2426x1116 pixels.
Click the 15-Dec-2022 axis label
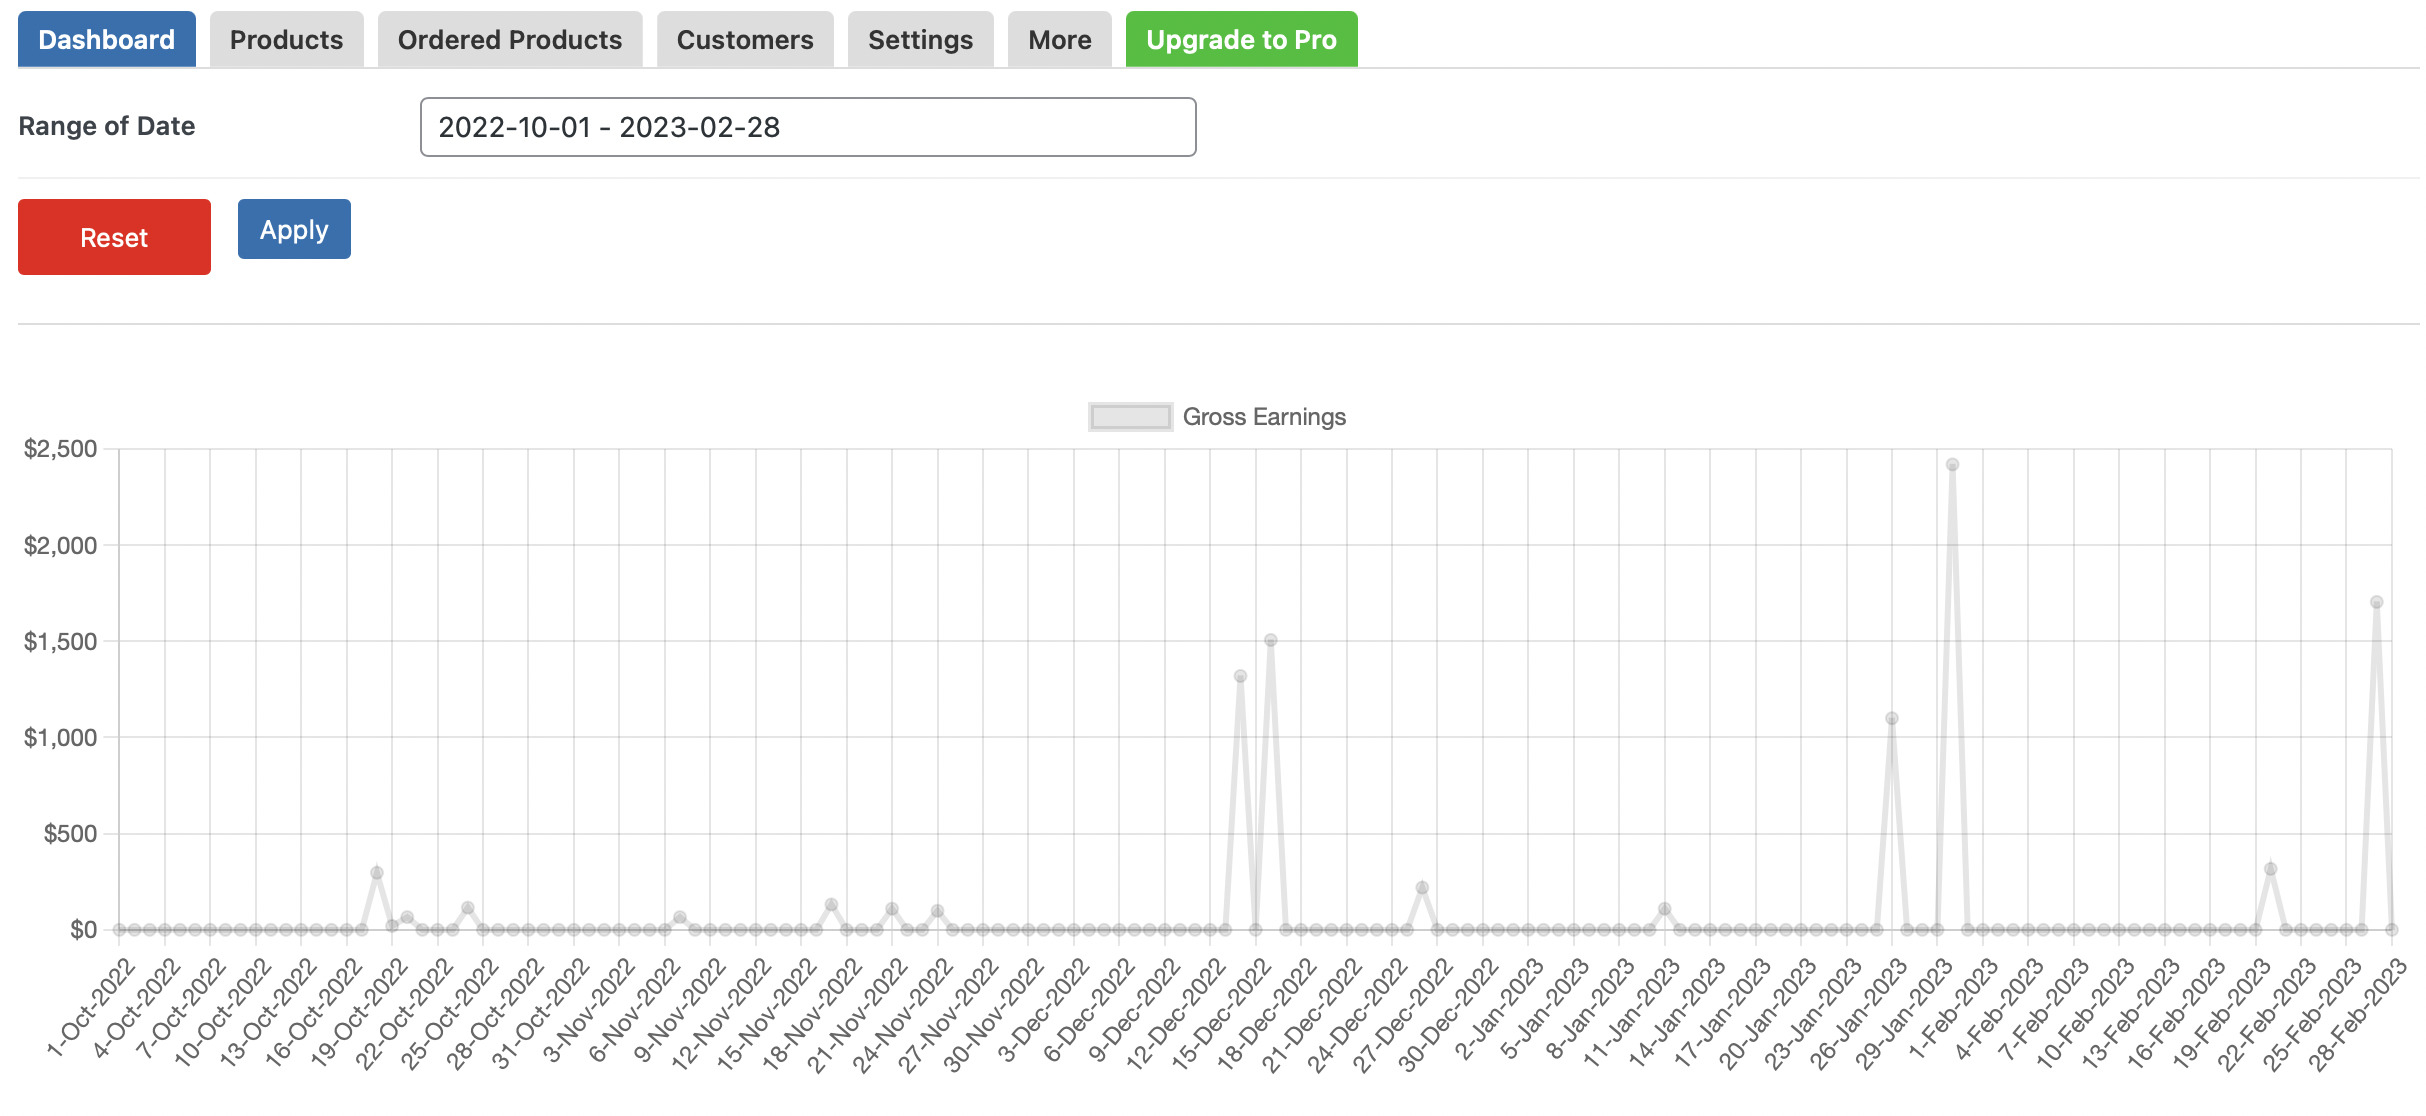pyautogui.click(x=1220, y=1014)
